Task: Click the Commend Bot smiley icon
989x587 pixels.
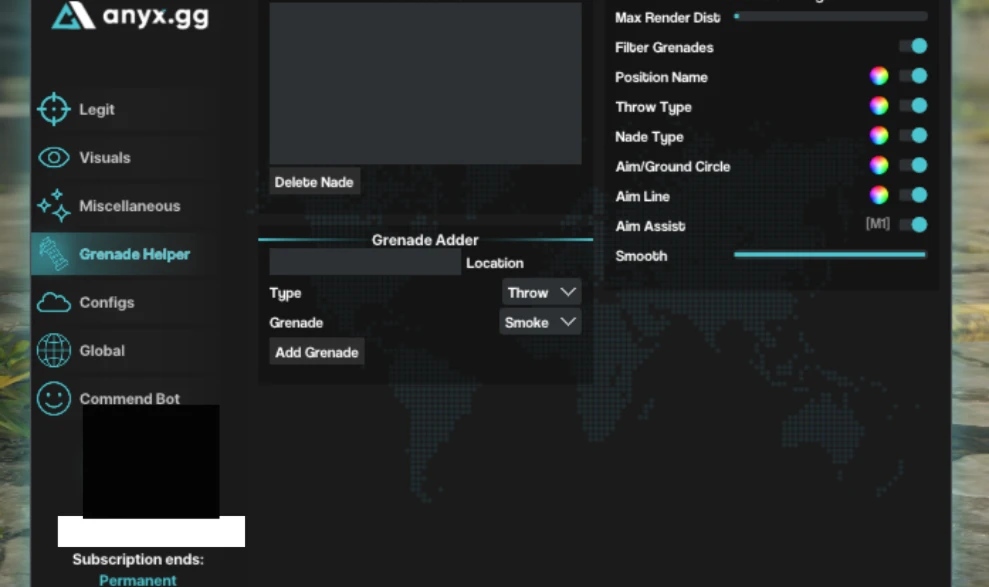Action: pos(54,398)
